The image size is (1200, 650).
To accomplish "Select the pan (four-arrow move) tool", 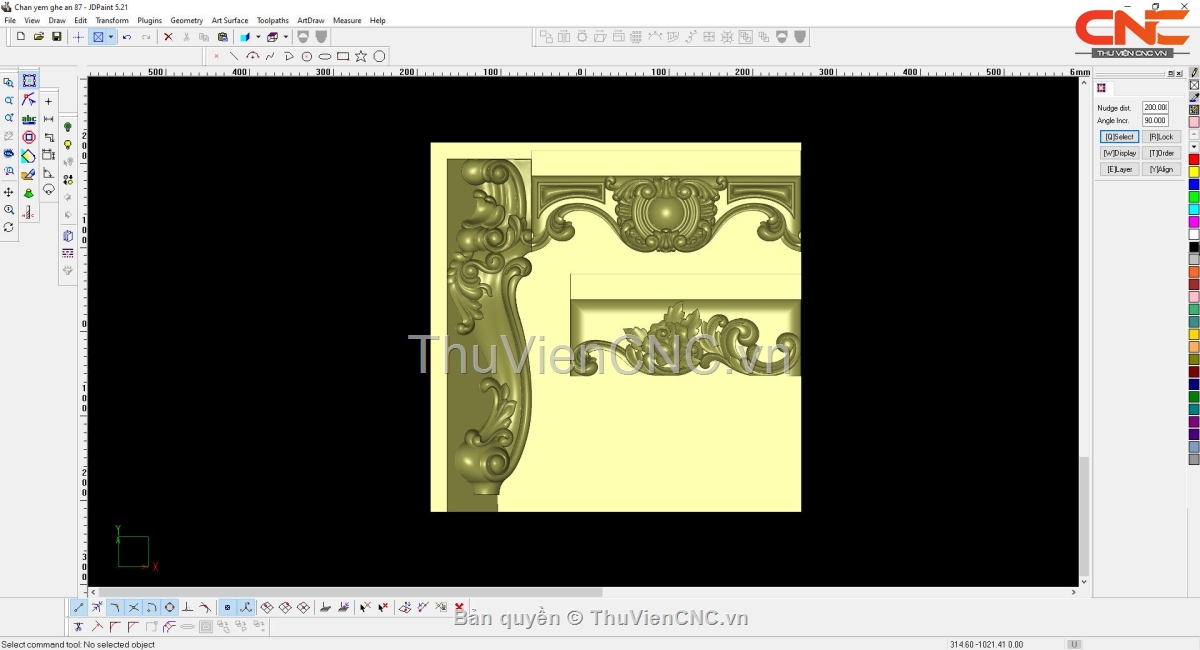I will point(9,192).
